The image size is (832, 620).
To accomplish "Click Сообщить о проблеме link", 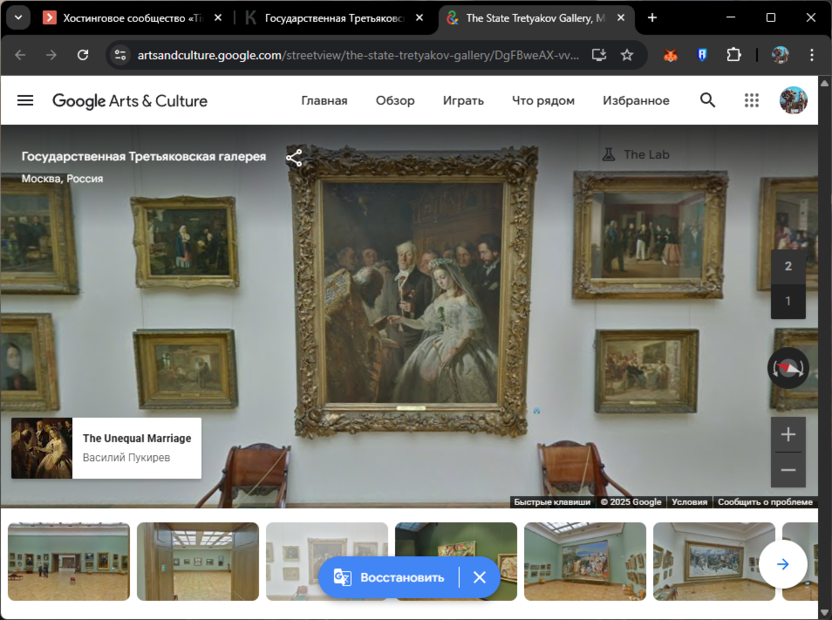I will click(765, 502).
